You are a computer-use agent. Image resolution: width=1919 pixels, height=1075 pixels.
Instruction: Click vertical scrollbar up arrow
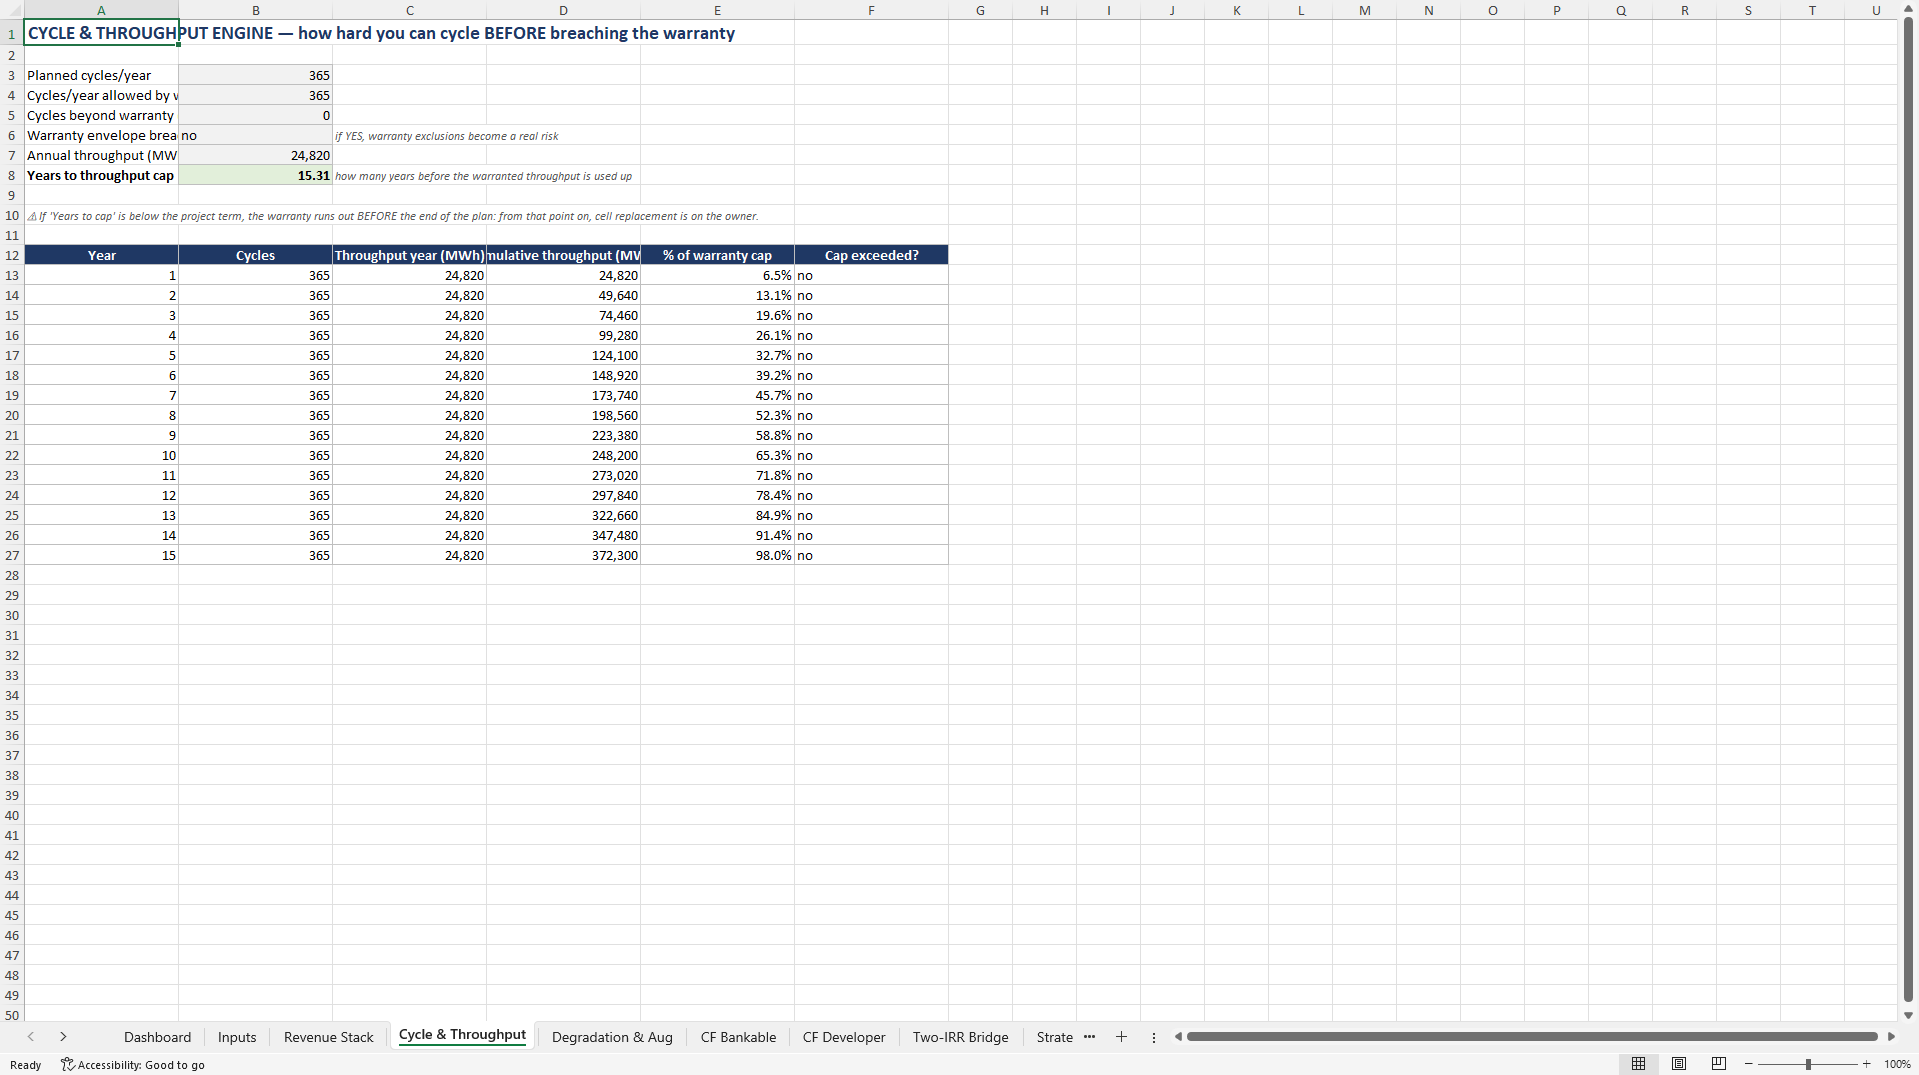pos(1908,9)
